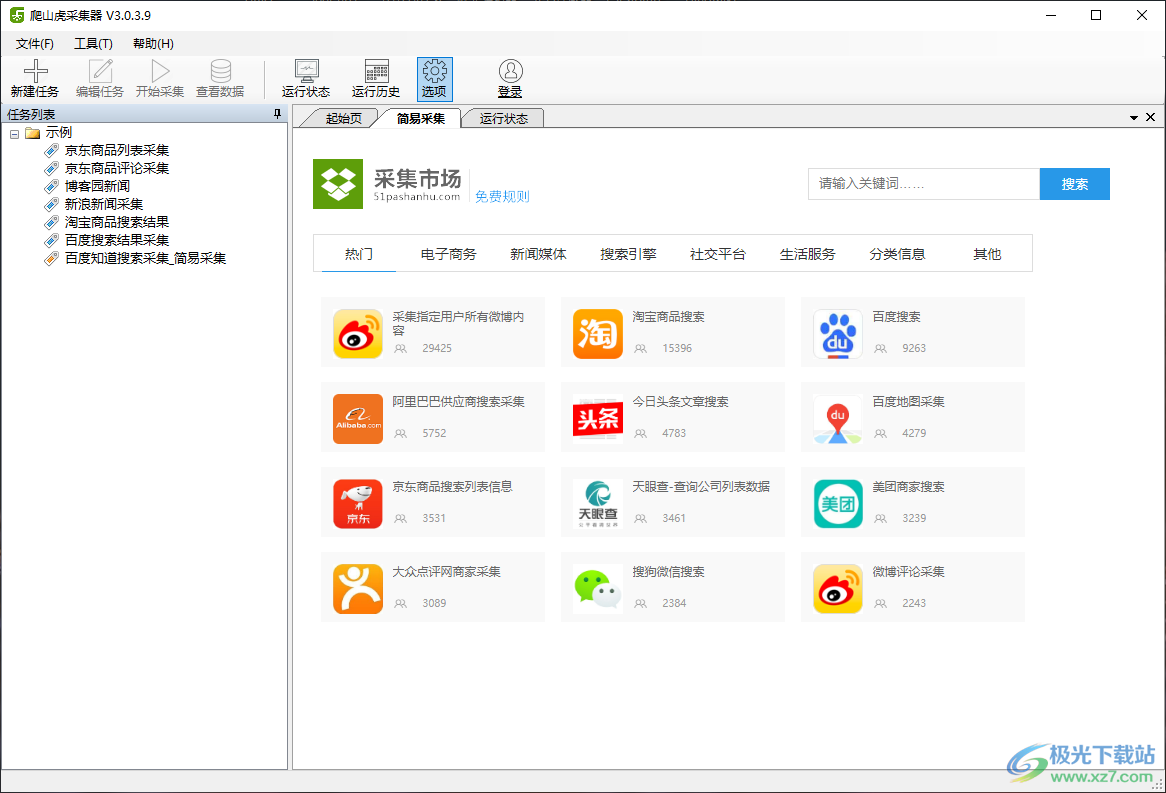Click the 51pashanhu.com text under 采集市场
This screenshot has height=793, width=1166.
[x=416, y=197]
